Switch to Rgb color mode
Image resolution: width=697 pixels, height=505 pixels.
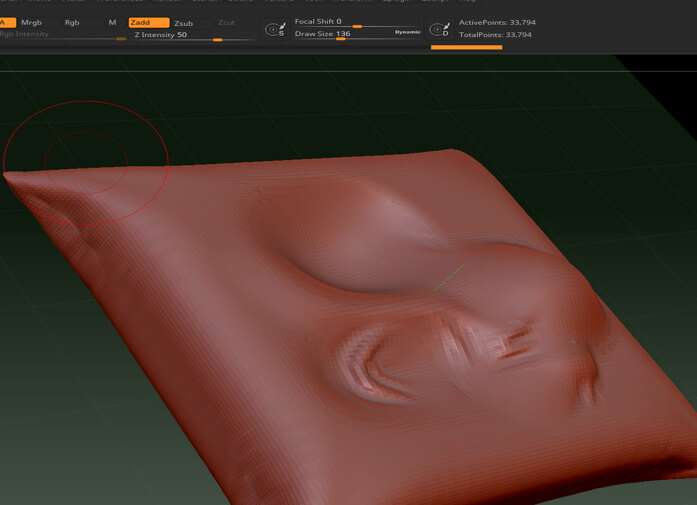click(x=72, y=22)
